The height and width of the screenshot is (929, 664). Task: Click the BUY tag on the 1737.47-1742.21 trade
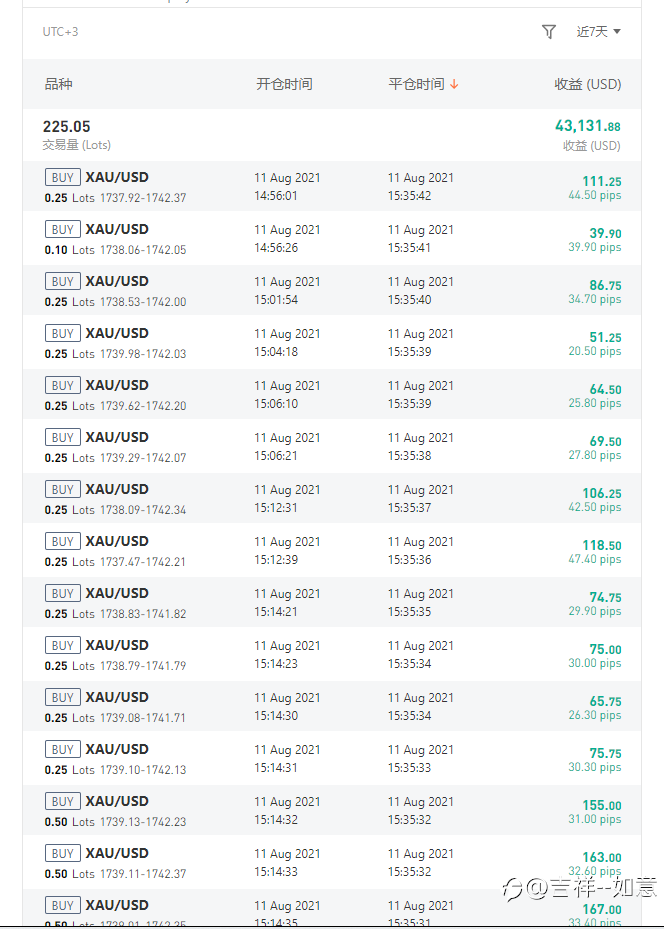point(62,541)
